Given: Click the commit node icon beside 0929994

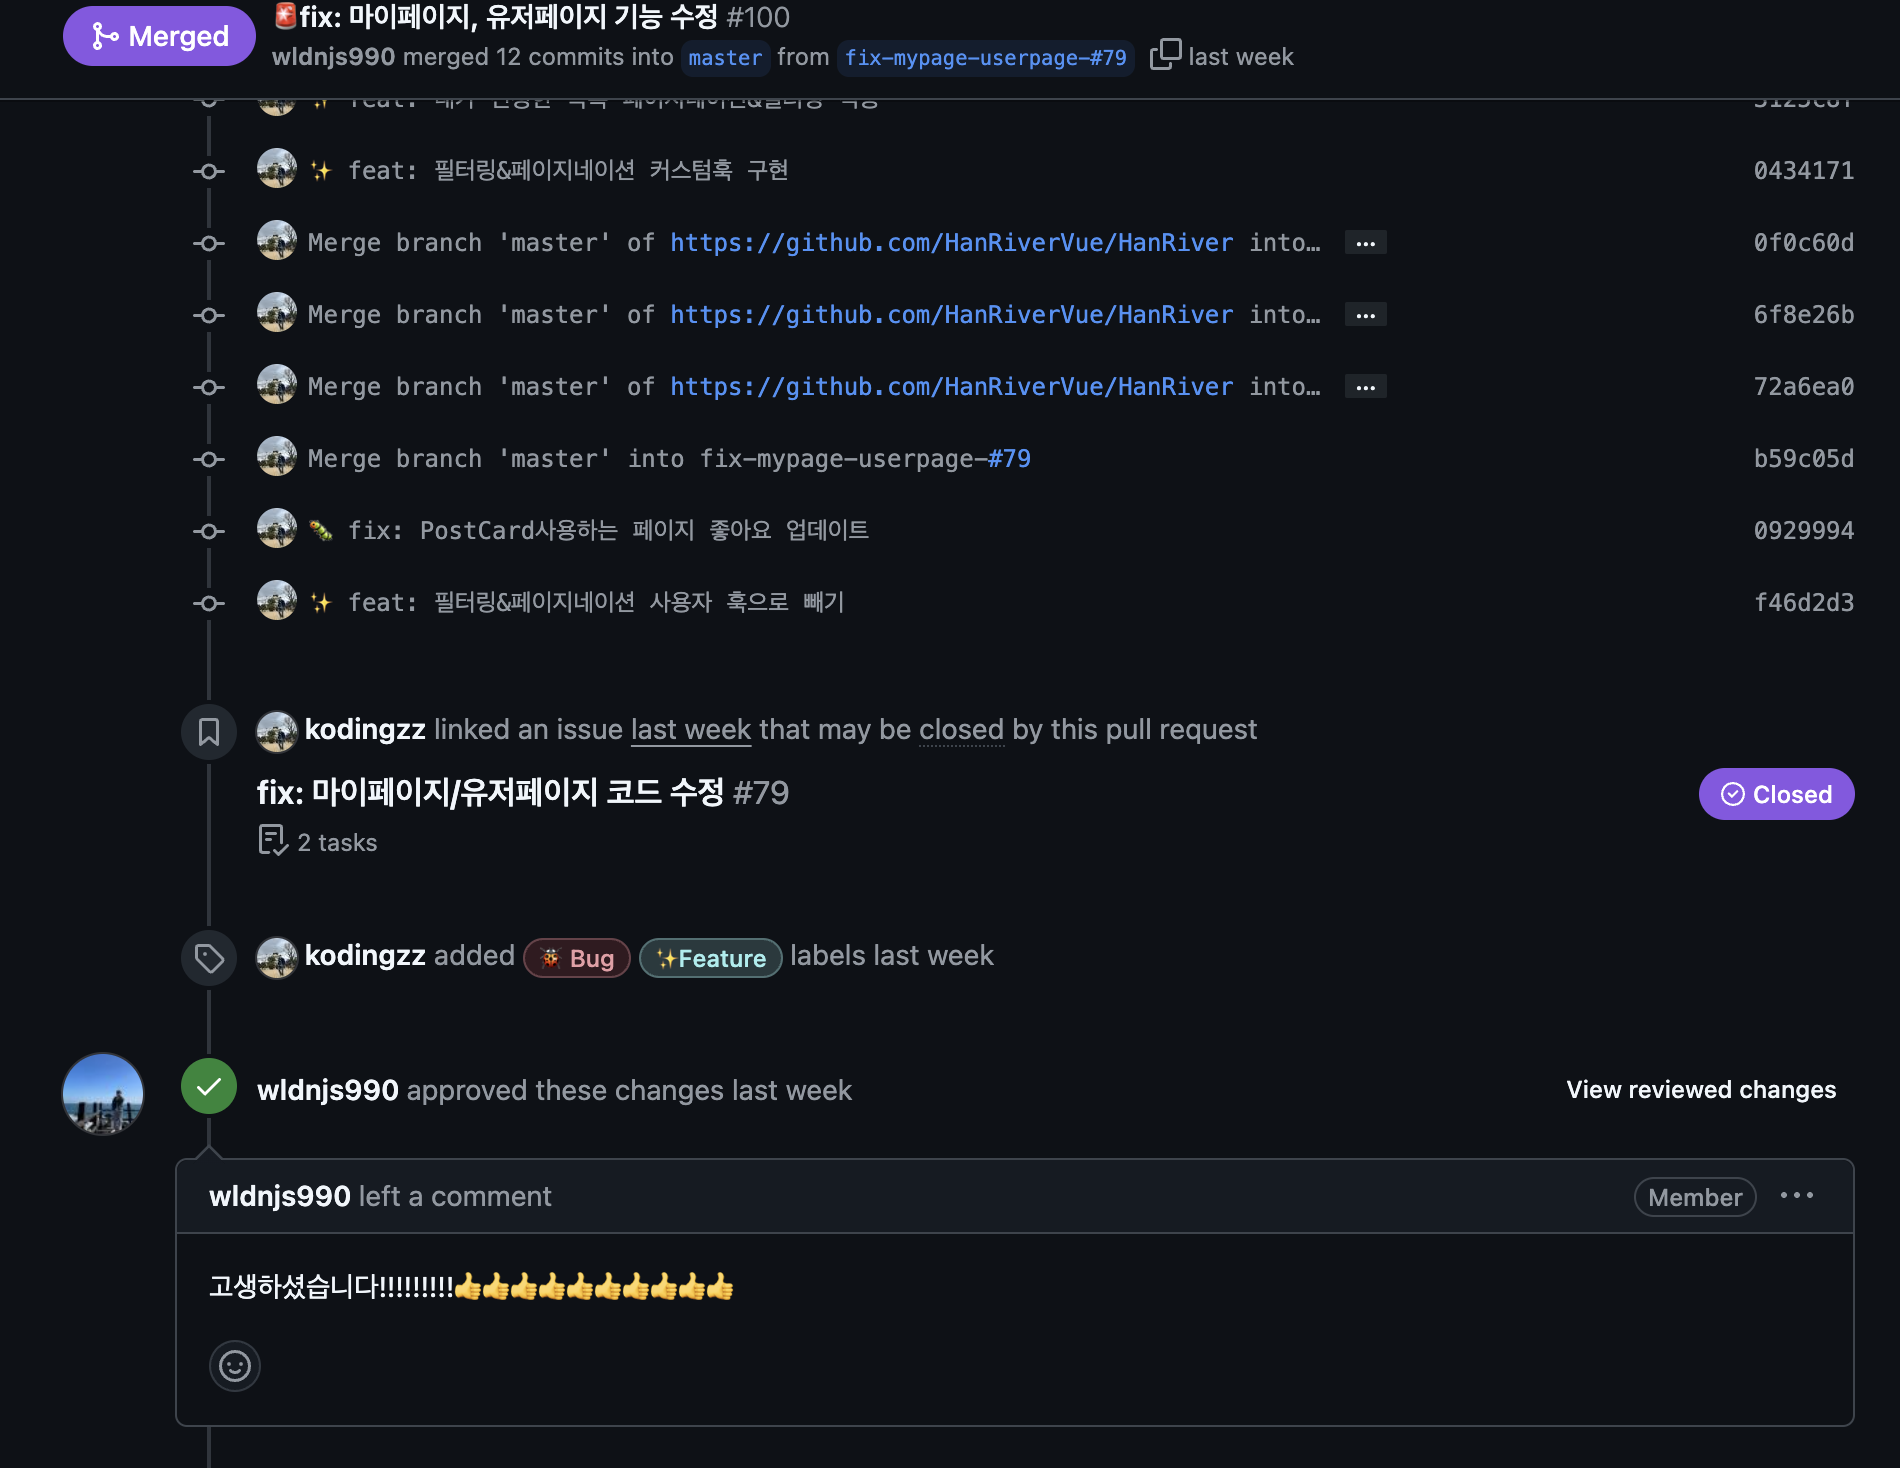Looking at the screenshot, I should coord(209,532).
